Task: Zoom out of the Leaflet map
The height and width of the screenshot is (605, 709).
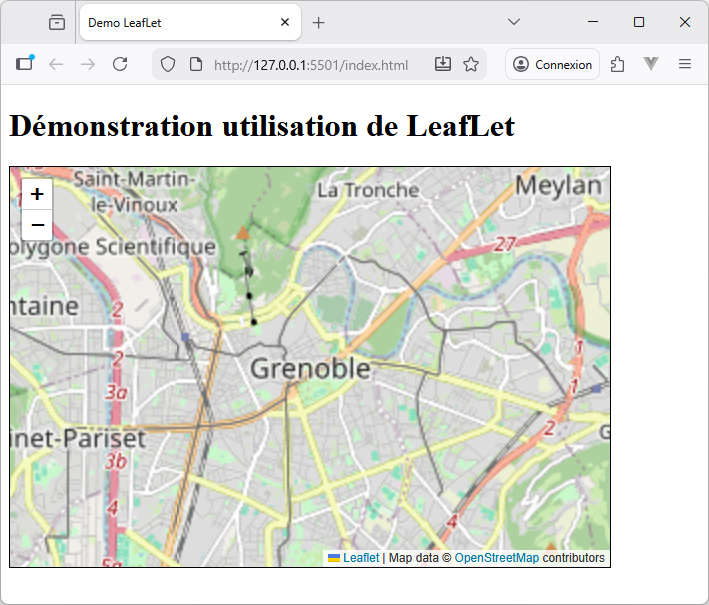Action: (37, 224)
